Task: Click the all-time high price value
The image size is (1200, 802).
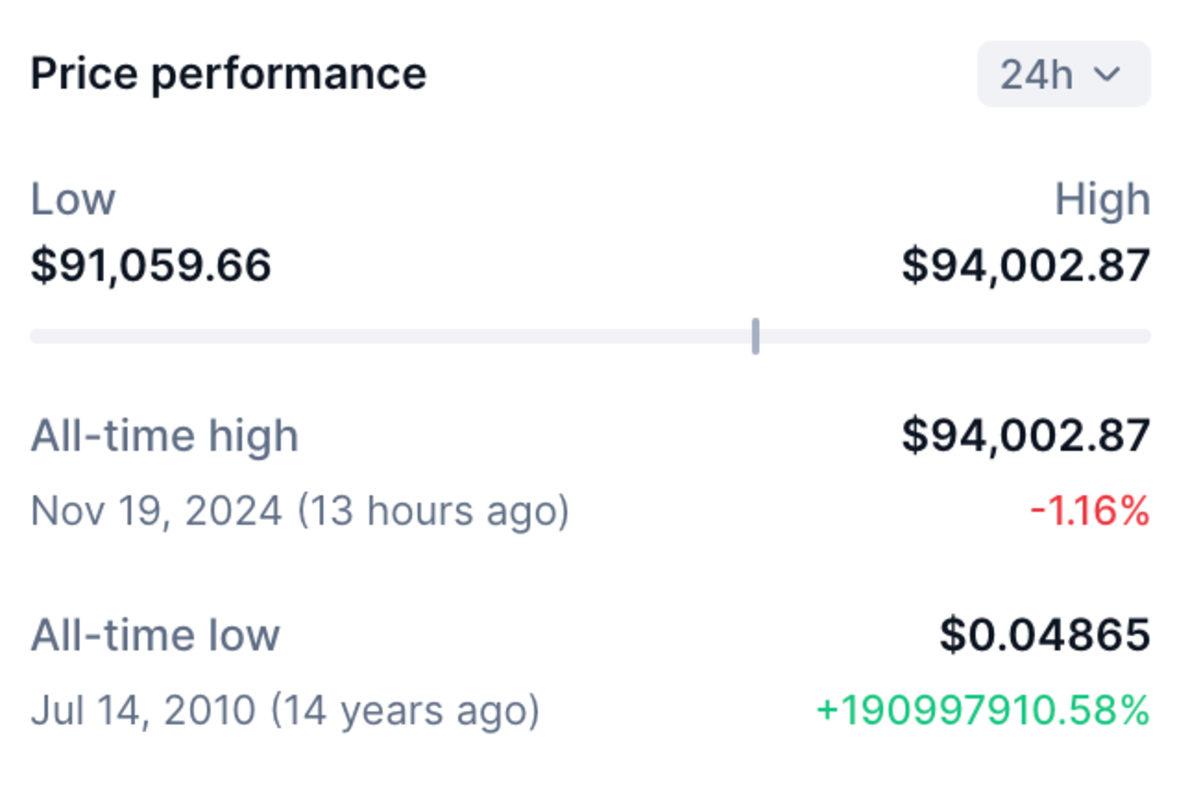Action: point(1025,436)
